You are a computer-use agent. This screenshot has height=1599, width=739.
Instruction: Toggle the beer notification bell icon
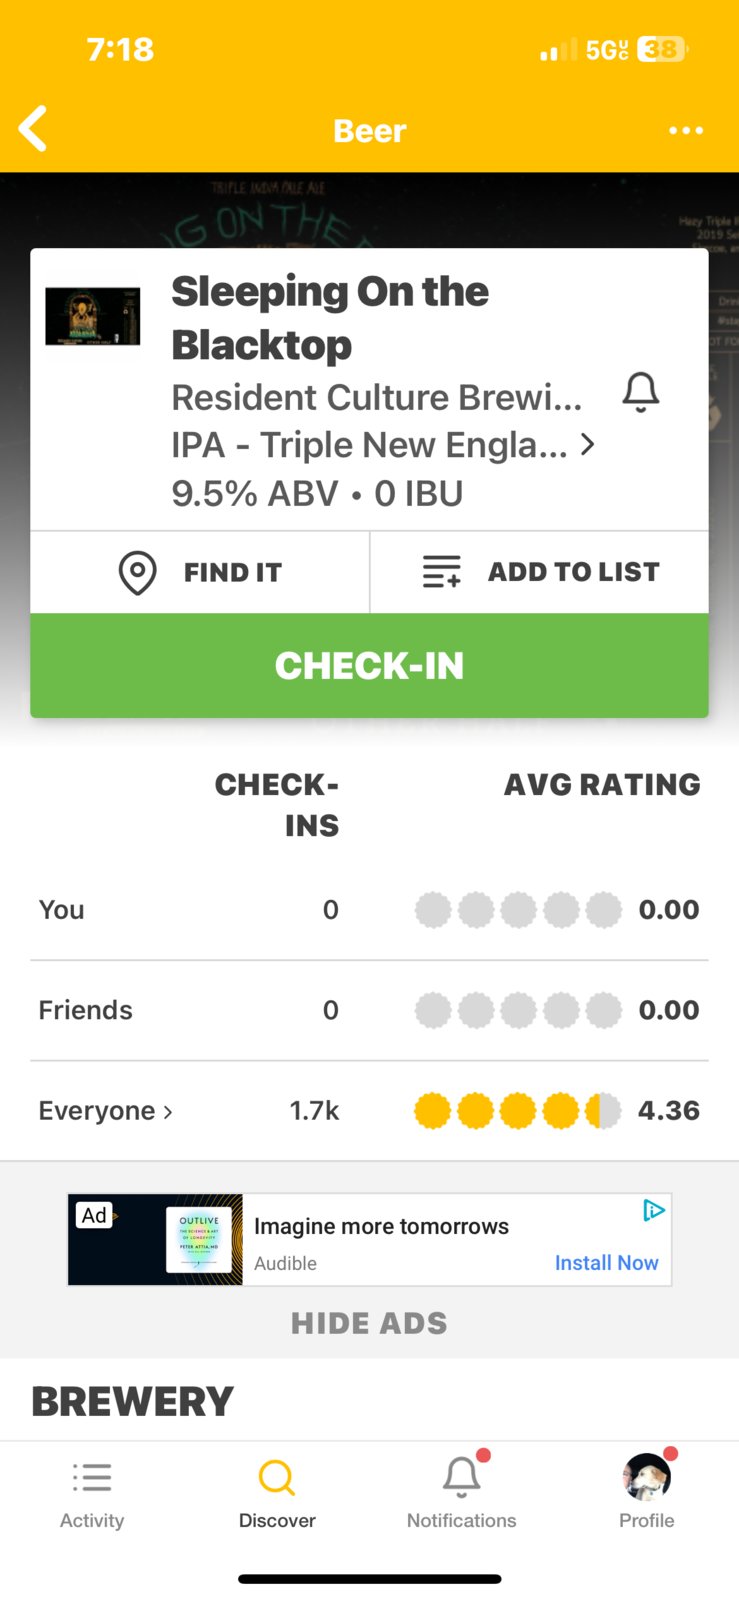pyautogui.click(x=641, y=392)
